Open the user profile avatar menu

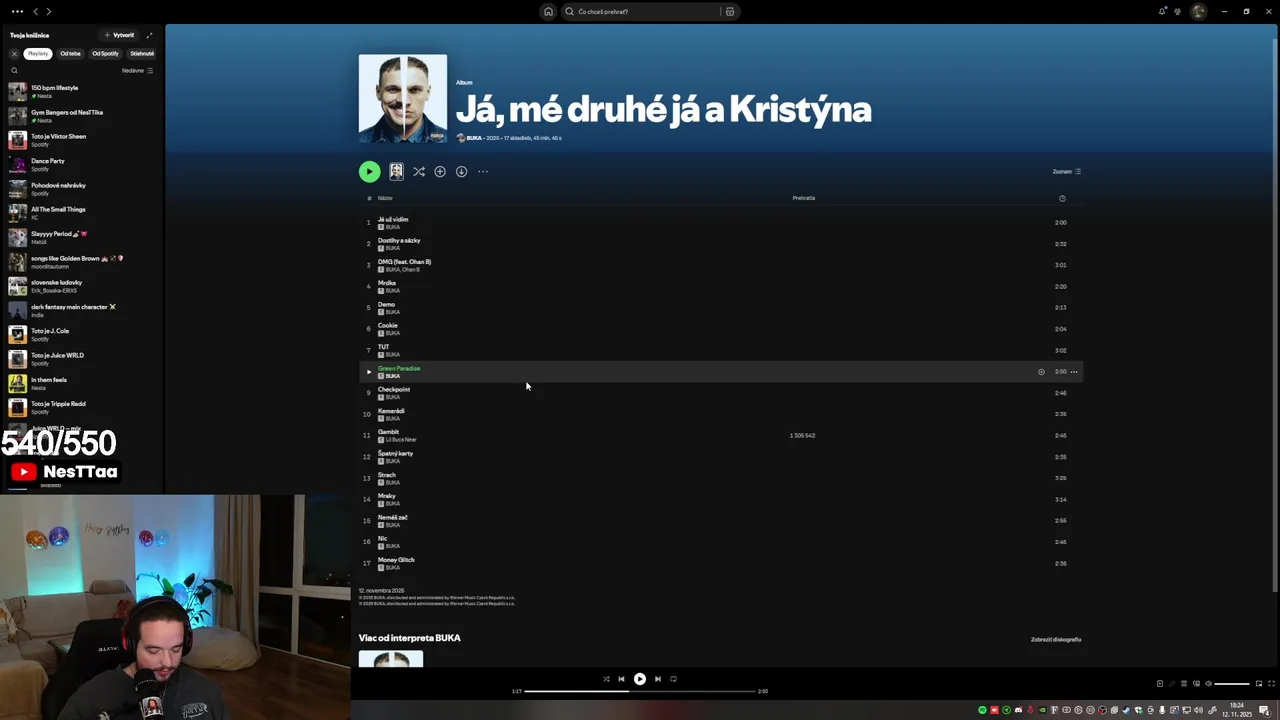[x=1198, y=11]
